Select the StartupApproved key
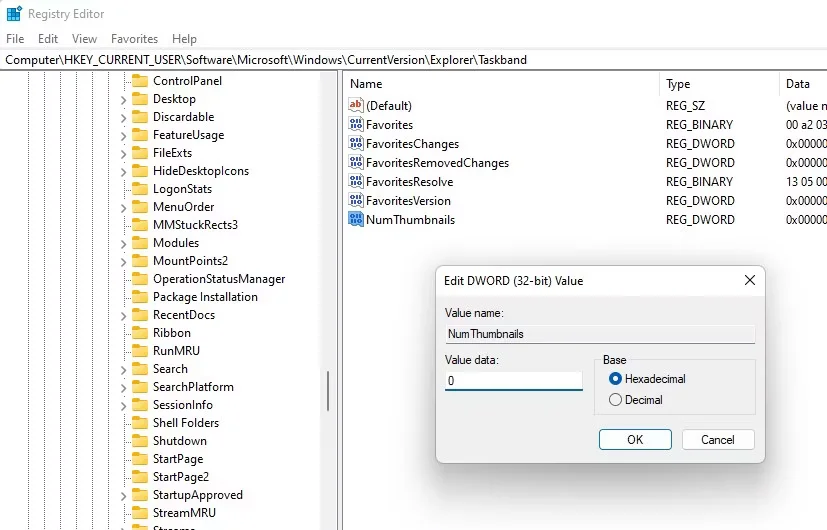 pos(198,495)
